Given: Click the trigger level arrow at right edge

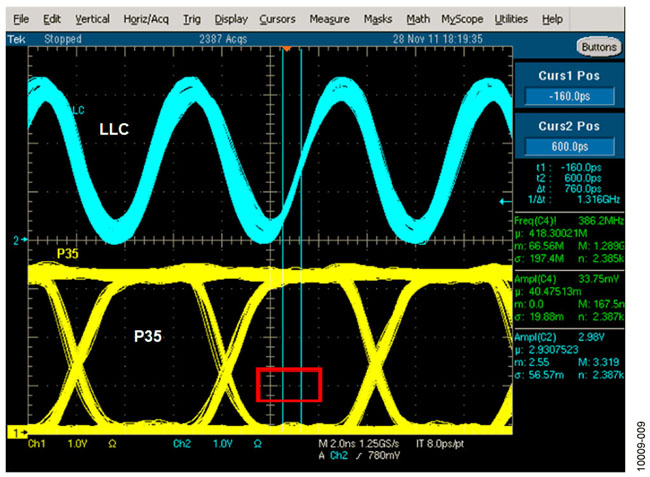Looking at the screenshot, I should (x=505, y=202).
